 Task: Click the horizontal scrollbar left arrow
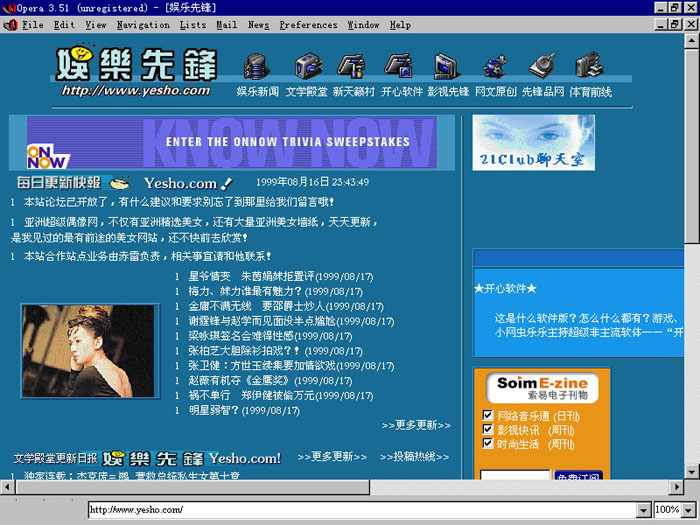pyautogui.click(x=7, y=487)
